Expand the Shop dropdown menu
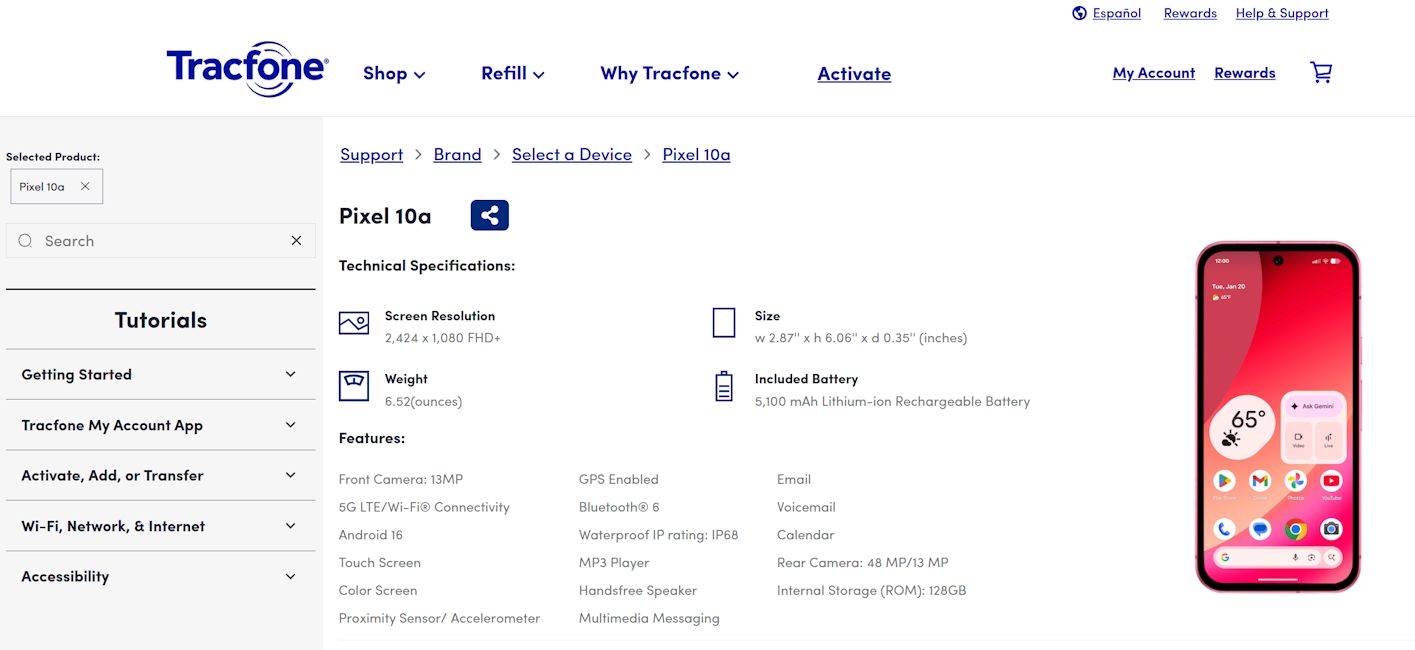 point(394,73)
